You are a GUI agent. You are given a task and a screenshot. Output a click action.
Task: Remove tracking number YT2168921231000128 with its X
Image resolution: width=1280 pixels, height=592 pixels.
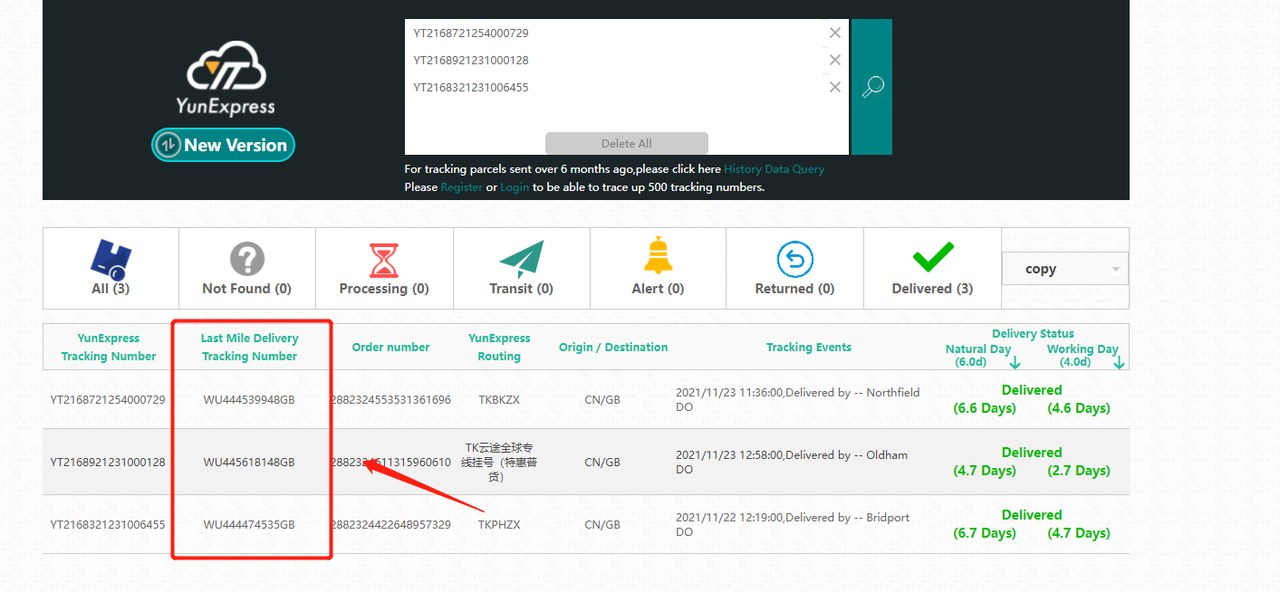click(x=835, y=60)
